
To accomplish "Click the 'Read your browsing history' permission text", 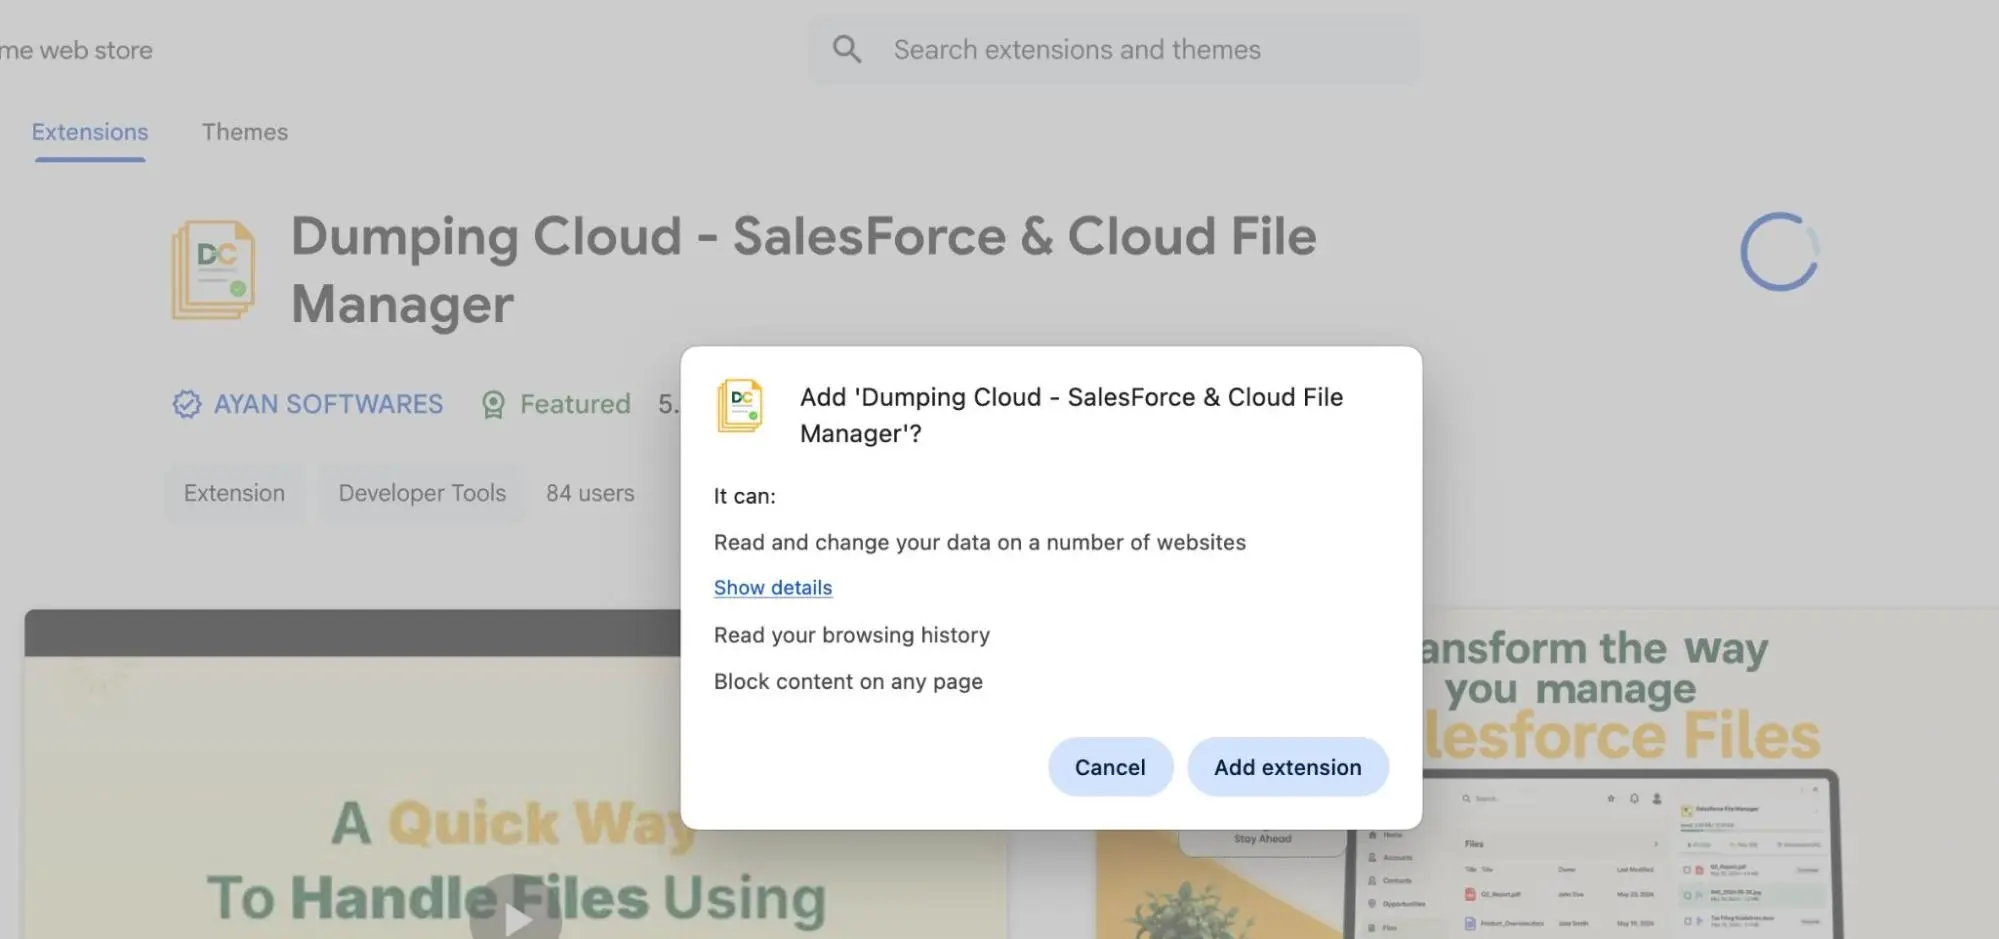I will pos(852,635).
